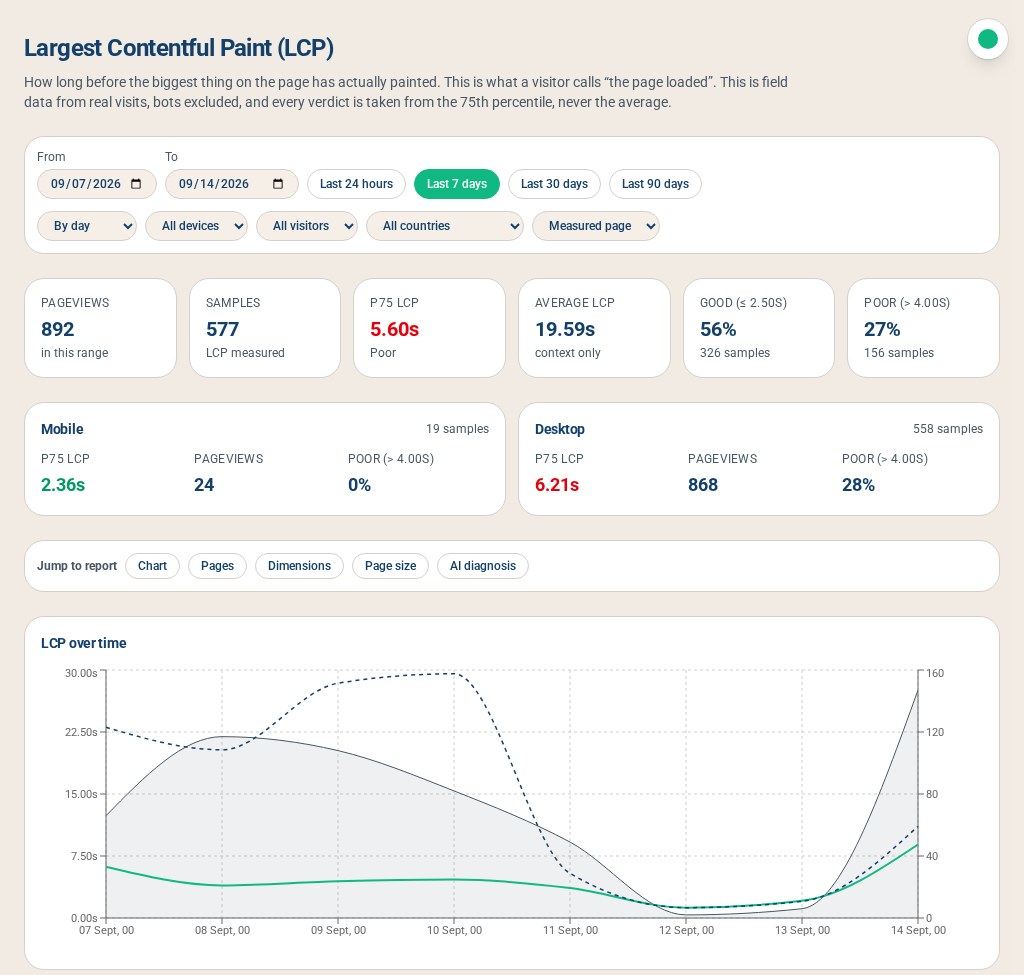Click the Desktop card heading
1024x975 pixels.
pos(560,429)
